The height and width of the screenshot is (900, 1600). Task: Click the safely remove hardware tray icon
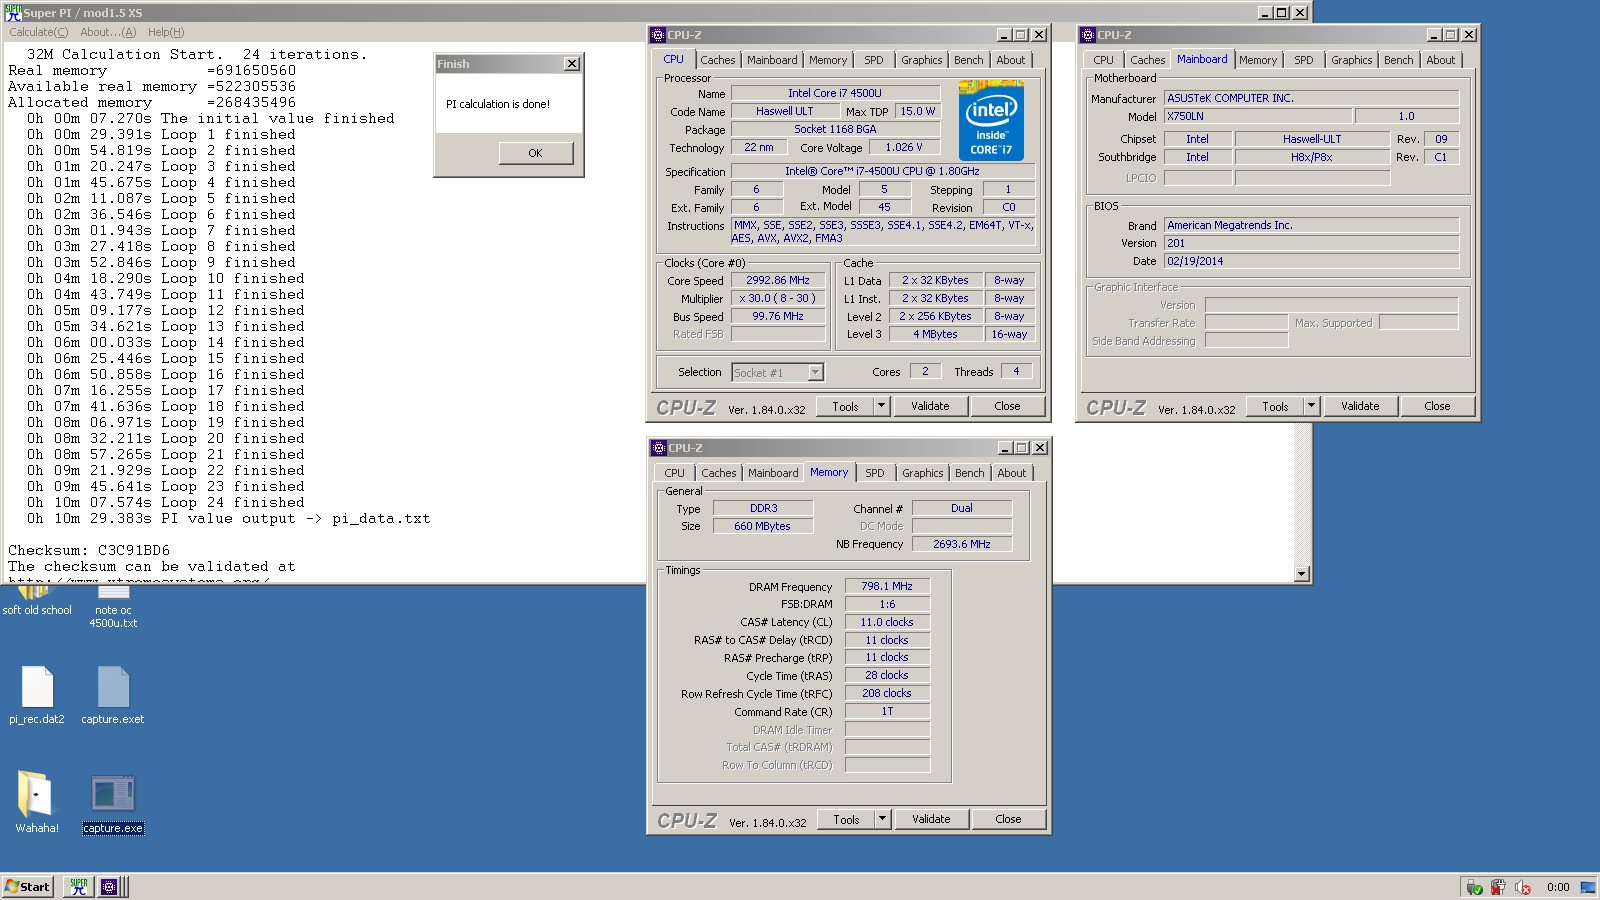(x=1474, y=887)
